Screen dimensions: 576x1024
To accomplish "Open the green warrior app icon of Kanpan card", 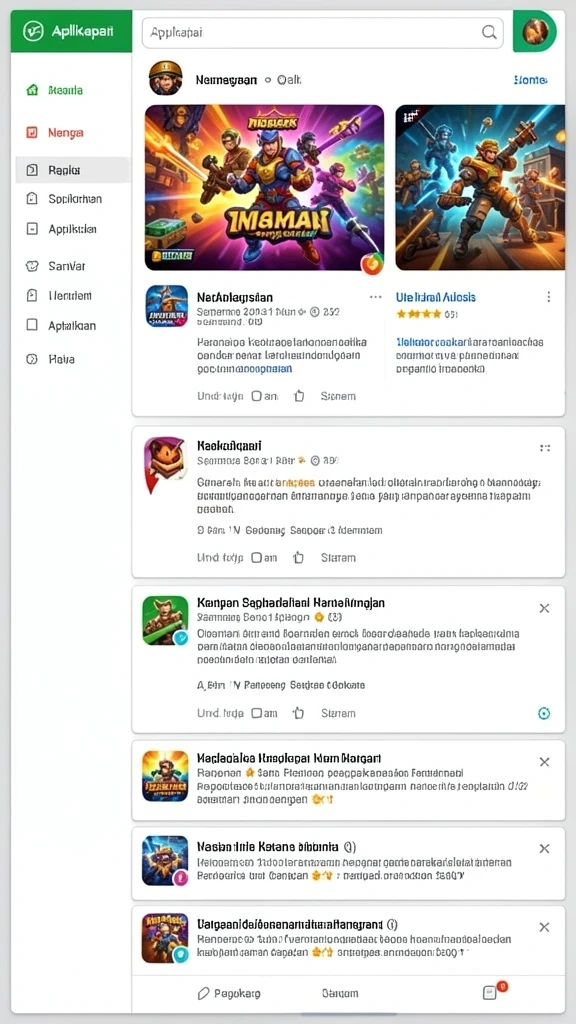I will coord(165,620).
